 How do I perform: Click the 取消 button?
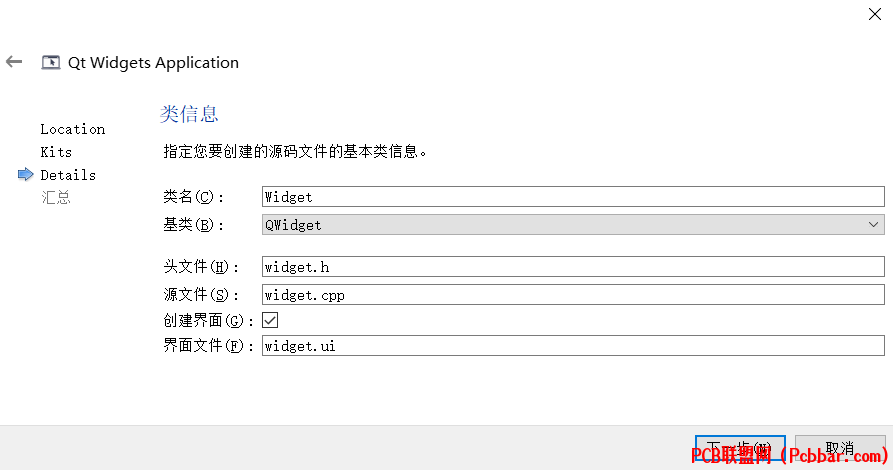click(x=840, y=448)
